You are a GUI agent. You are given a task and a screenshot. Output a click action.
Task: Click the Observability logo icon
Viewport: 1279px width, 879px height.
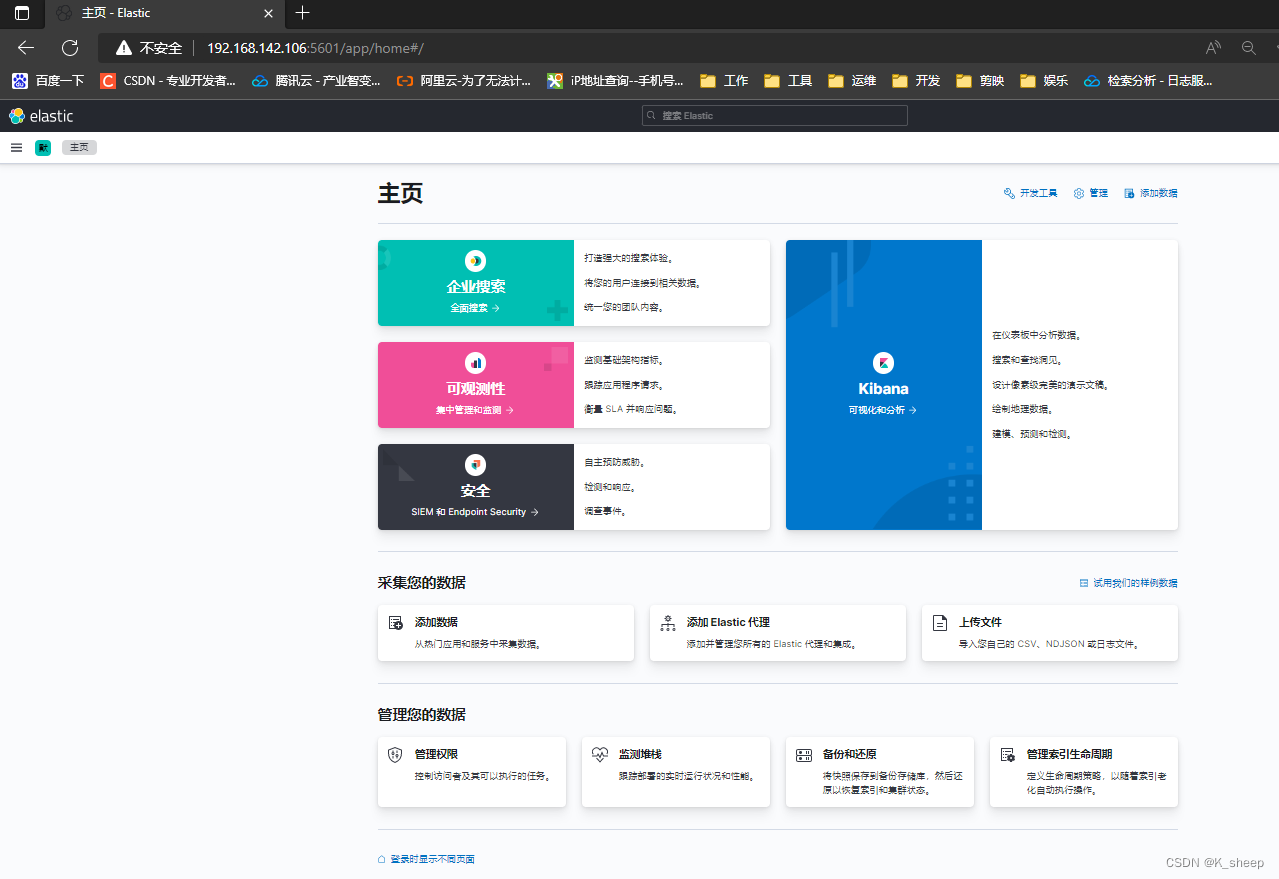(475, 363)
